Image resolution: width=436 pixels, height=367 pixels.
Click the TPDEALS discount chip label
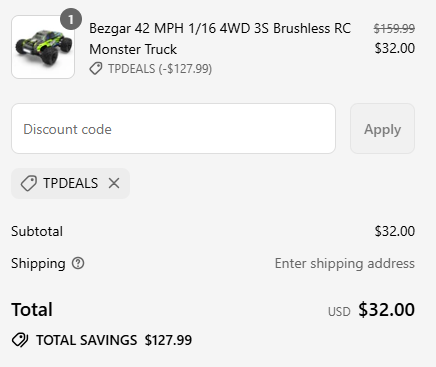pyautogui.click(x=71, y=183)
